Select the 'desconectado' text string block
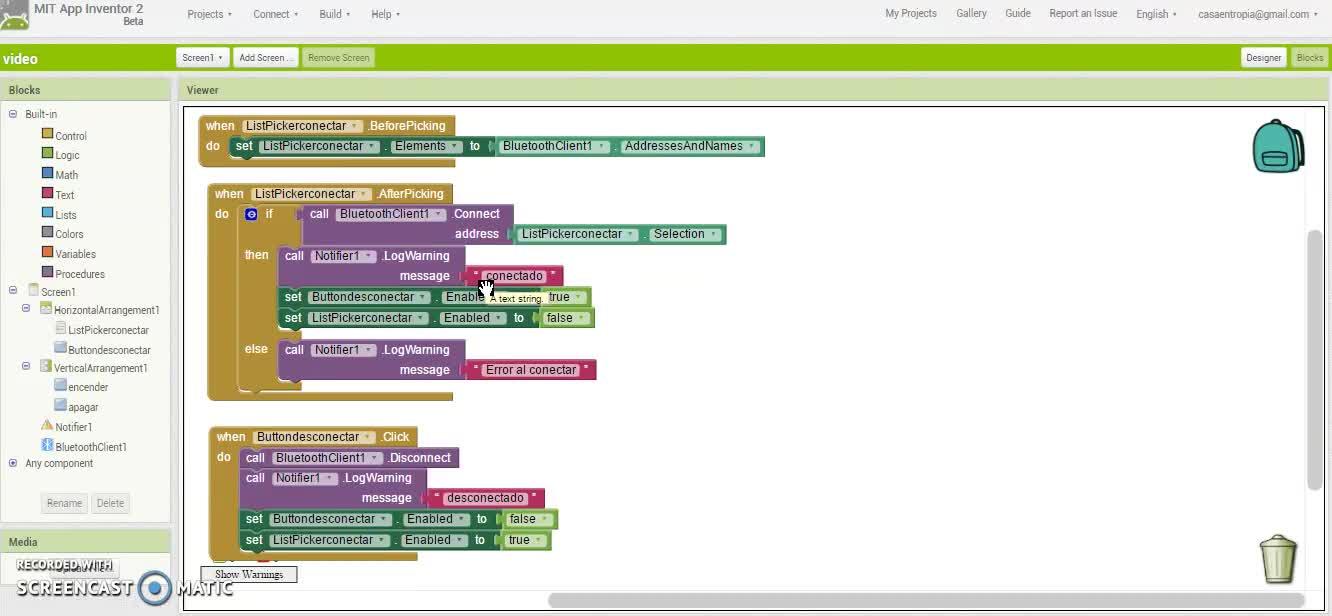The image size is (1332, 616). (485, 498)
